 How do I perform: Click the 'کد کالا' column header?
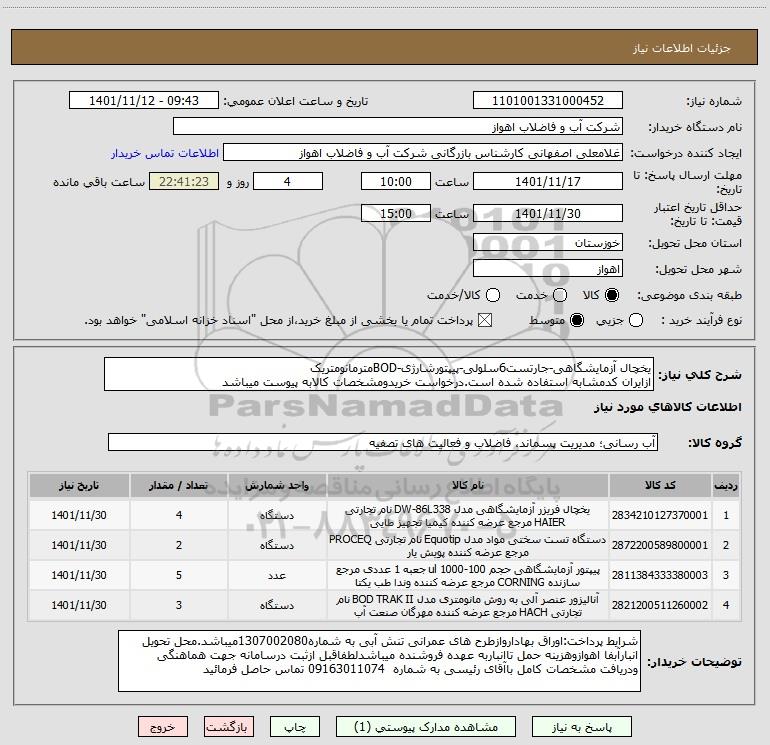[x=660, y=485]
